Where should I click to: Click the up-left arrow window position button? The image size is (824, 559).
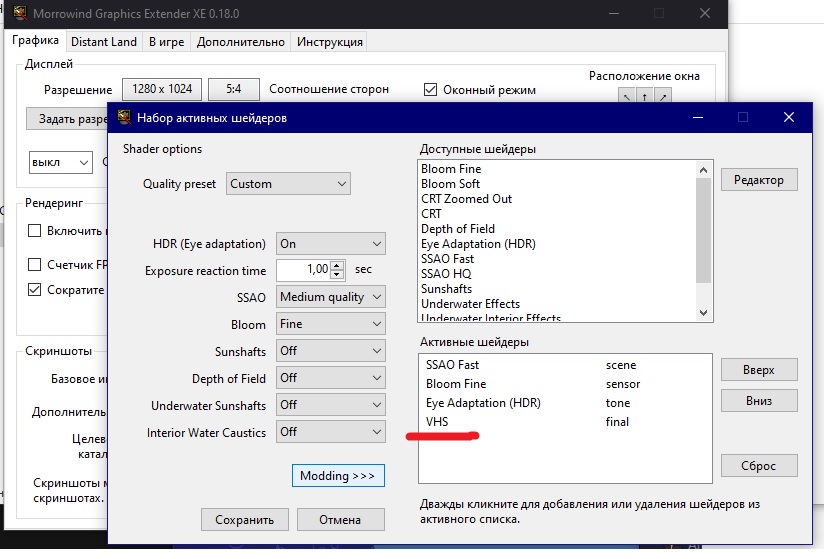pyautogui.click(x=626, y=96)
